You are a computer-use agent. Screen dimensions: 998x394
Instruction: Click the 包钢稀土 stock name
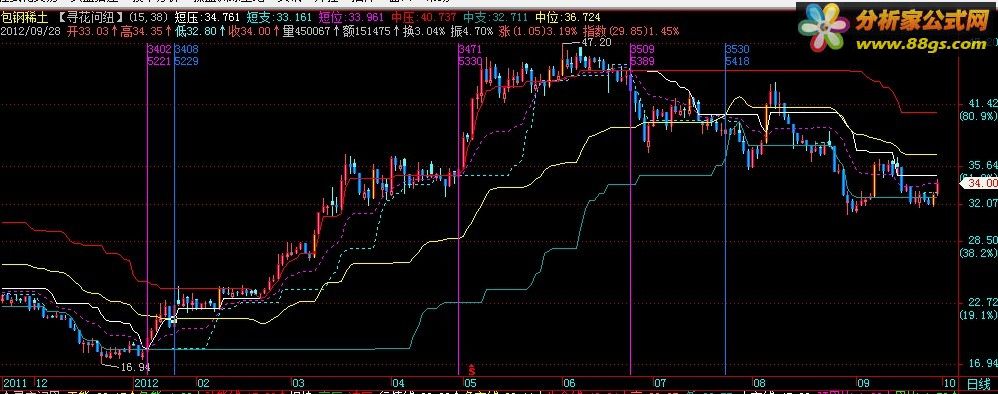pos(25,17)
